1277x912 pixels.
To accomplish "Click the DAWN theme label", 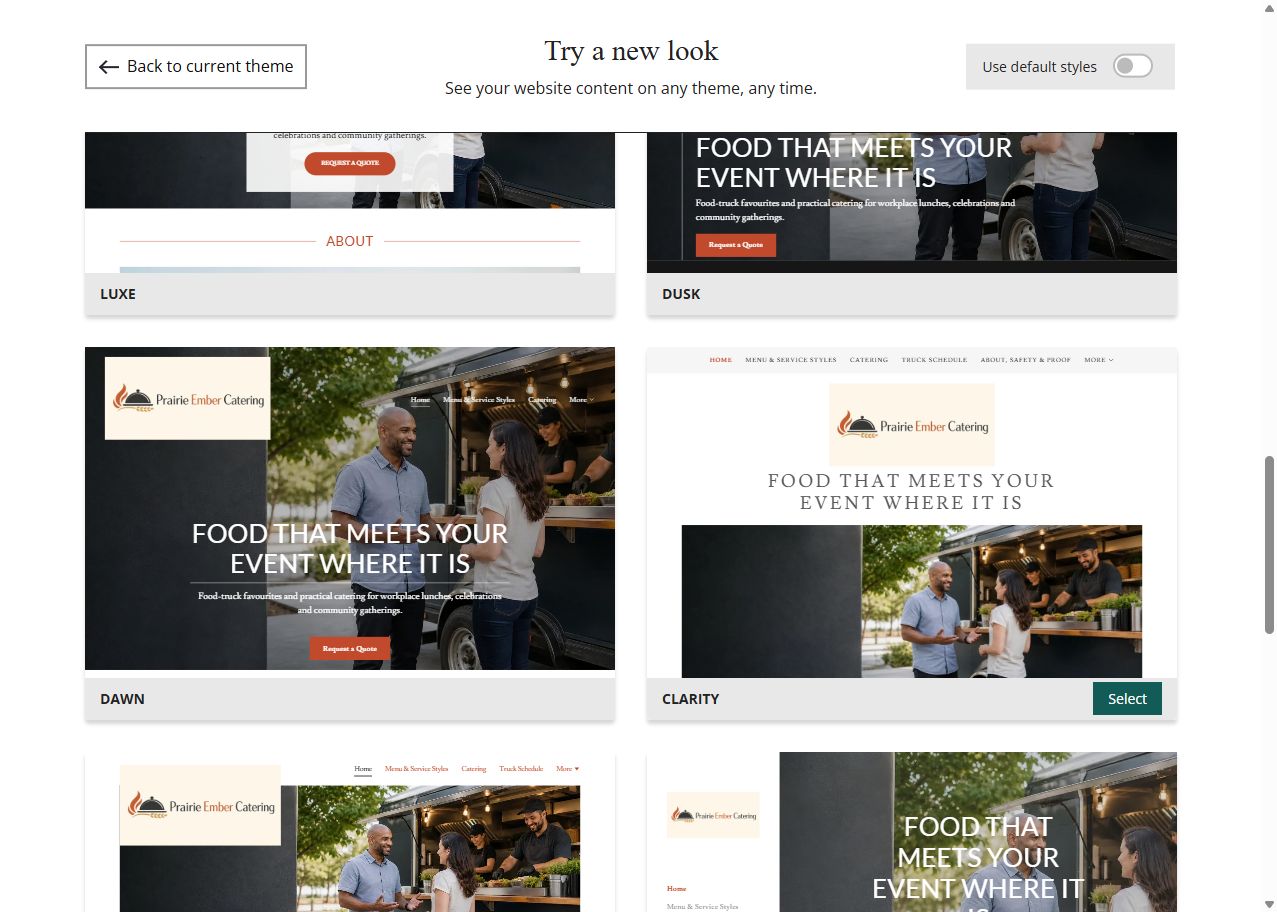I will pyautogui.click(x=122, y=699).
